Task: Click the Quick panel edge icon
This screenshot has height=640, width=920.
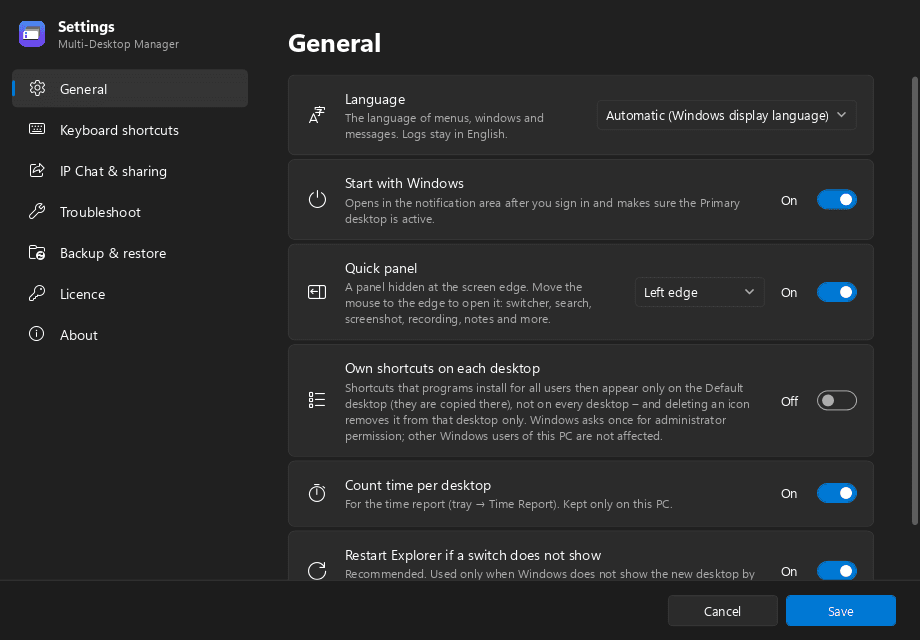Action: pos(317,292)
